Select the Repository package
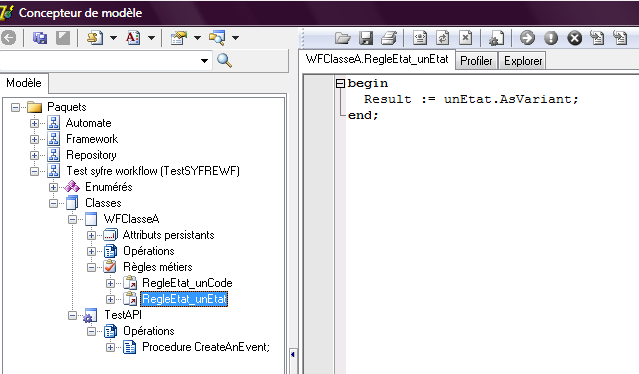 pos(91,155)
